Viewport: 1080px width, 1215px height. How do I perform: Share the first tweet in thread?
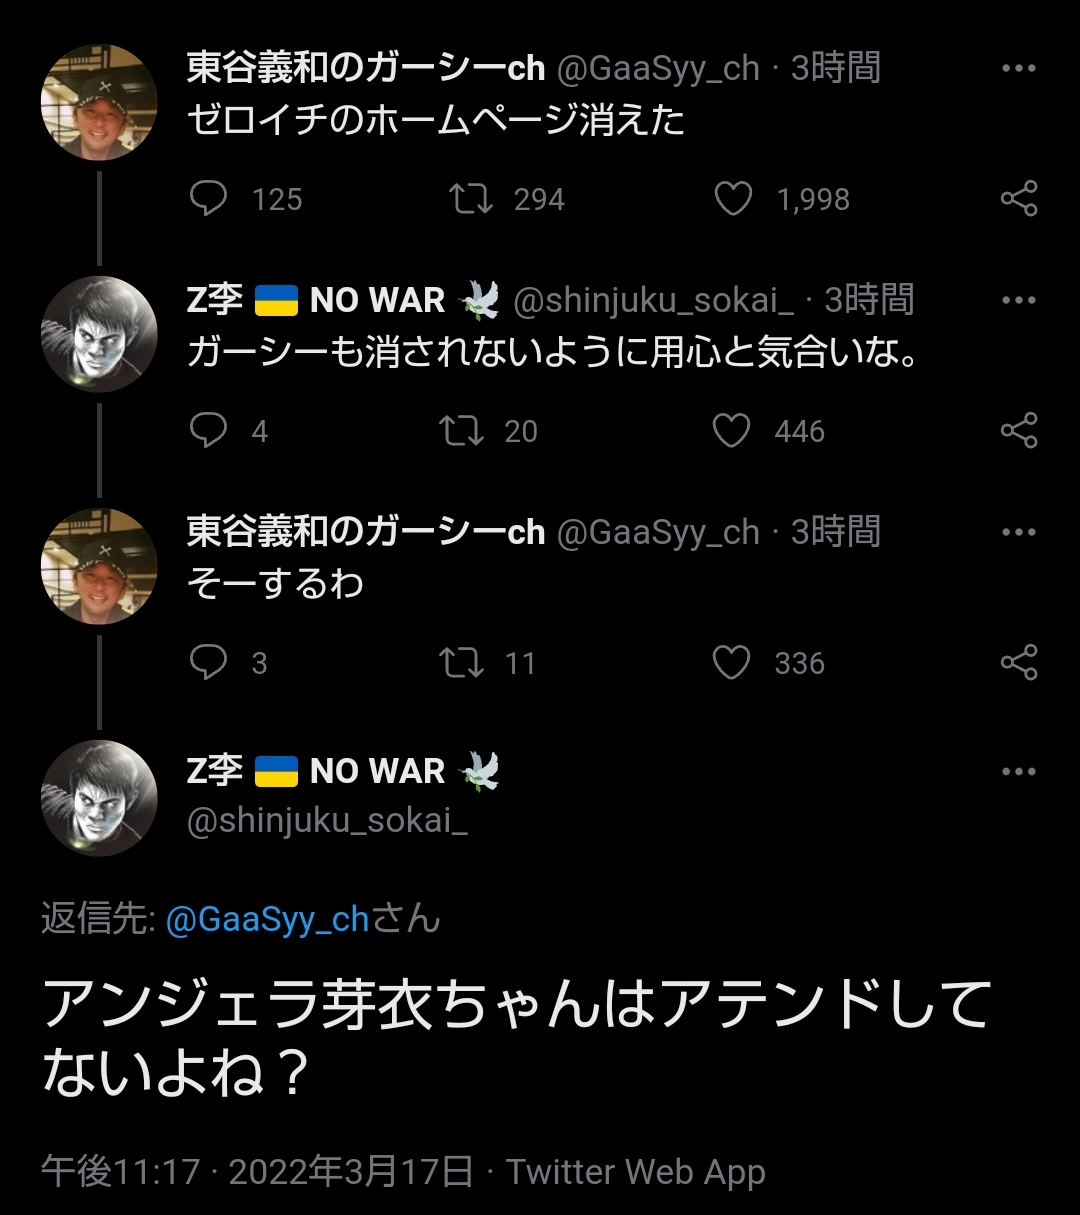(x=1018, y=199)
